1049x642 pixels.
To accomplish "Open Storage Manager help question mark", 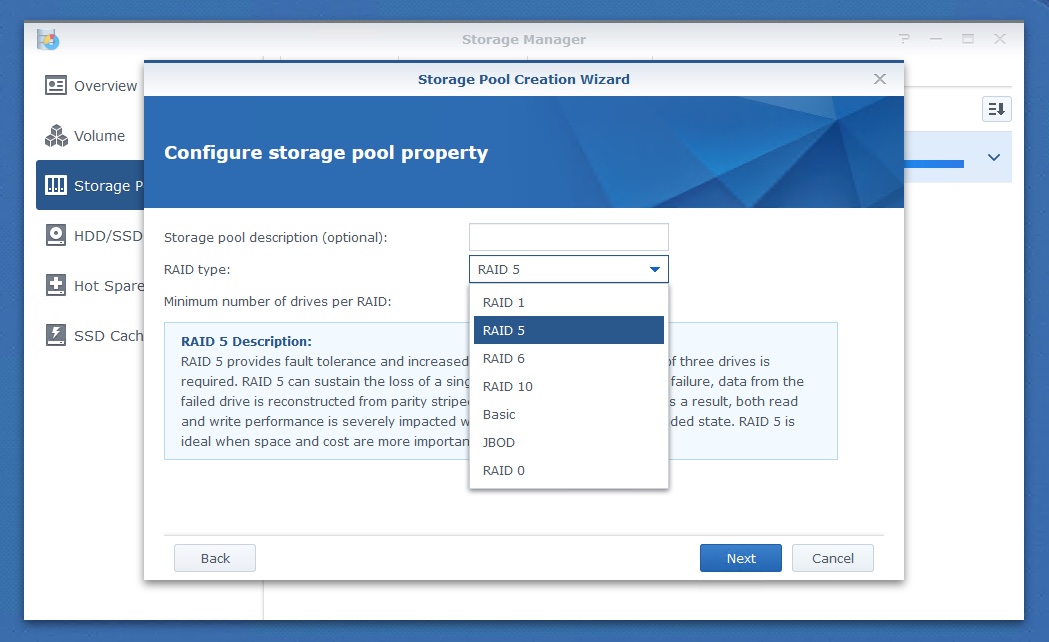I will point(904,39).
